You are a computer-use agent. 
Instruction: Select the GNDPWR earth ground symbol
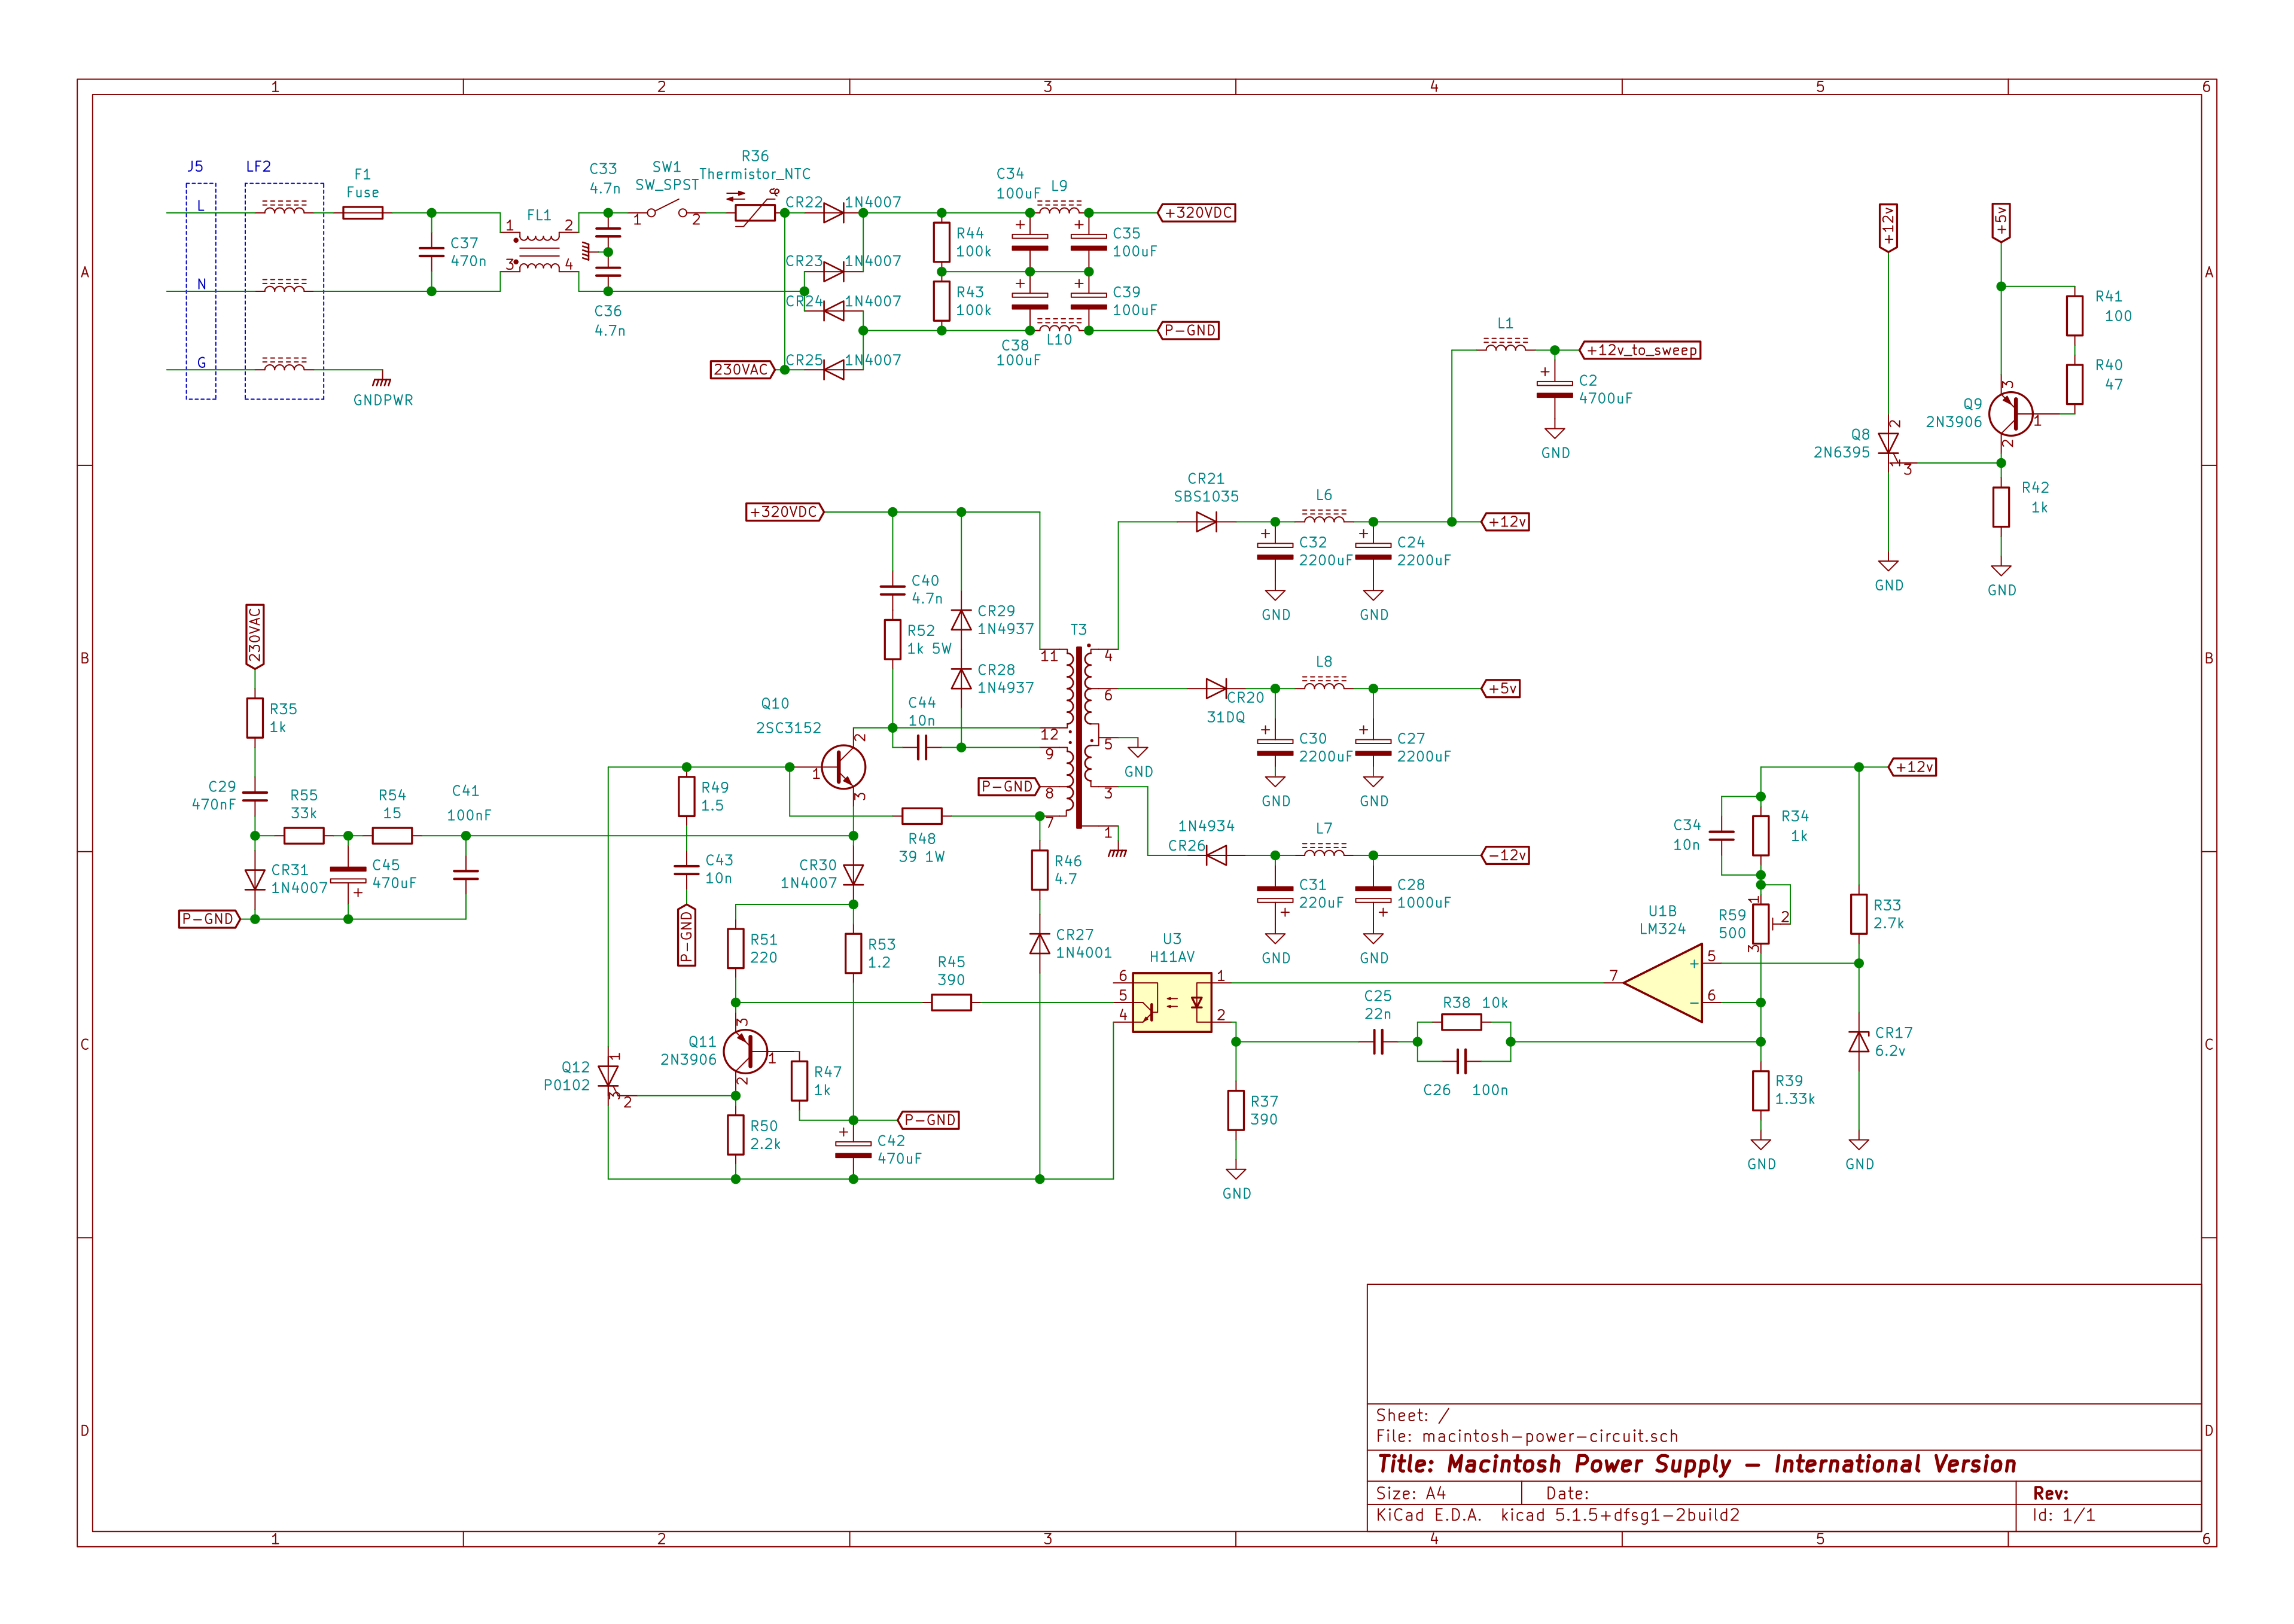[x=381, y=381]
